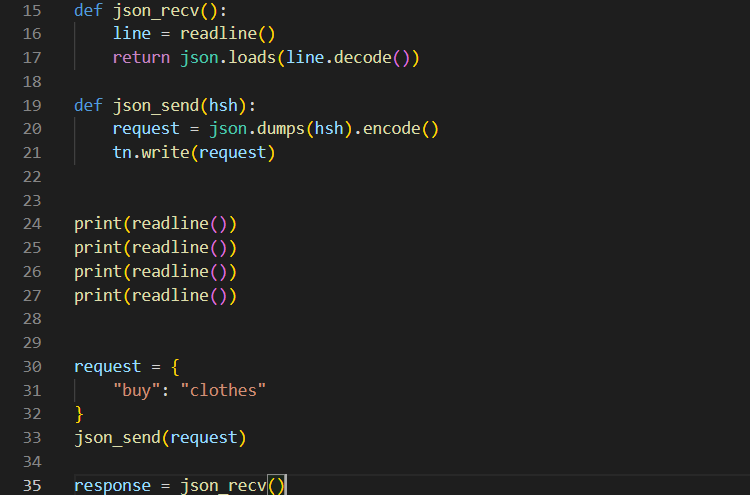This screenshot has width=750, height=495.
Task: Click the request argument on line 33
Action: point(204,439)
